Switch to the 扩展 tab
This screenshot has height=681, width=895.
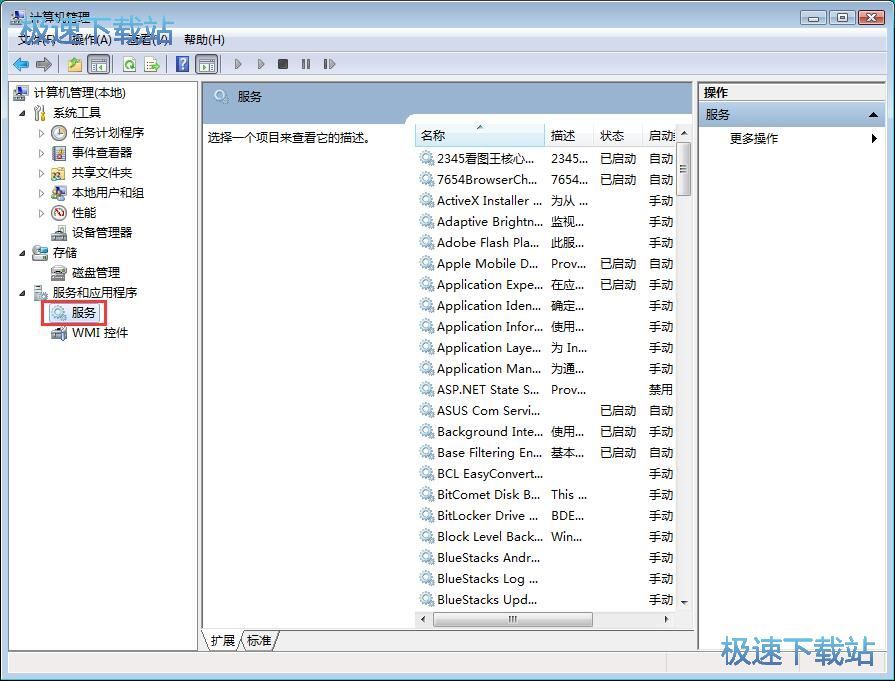pos(223,640)
